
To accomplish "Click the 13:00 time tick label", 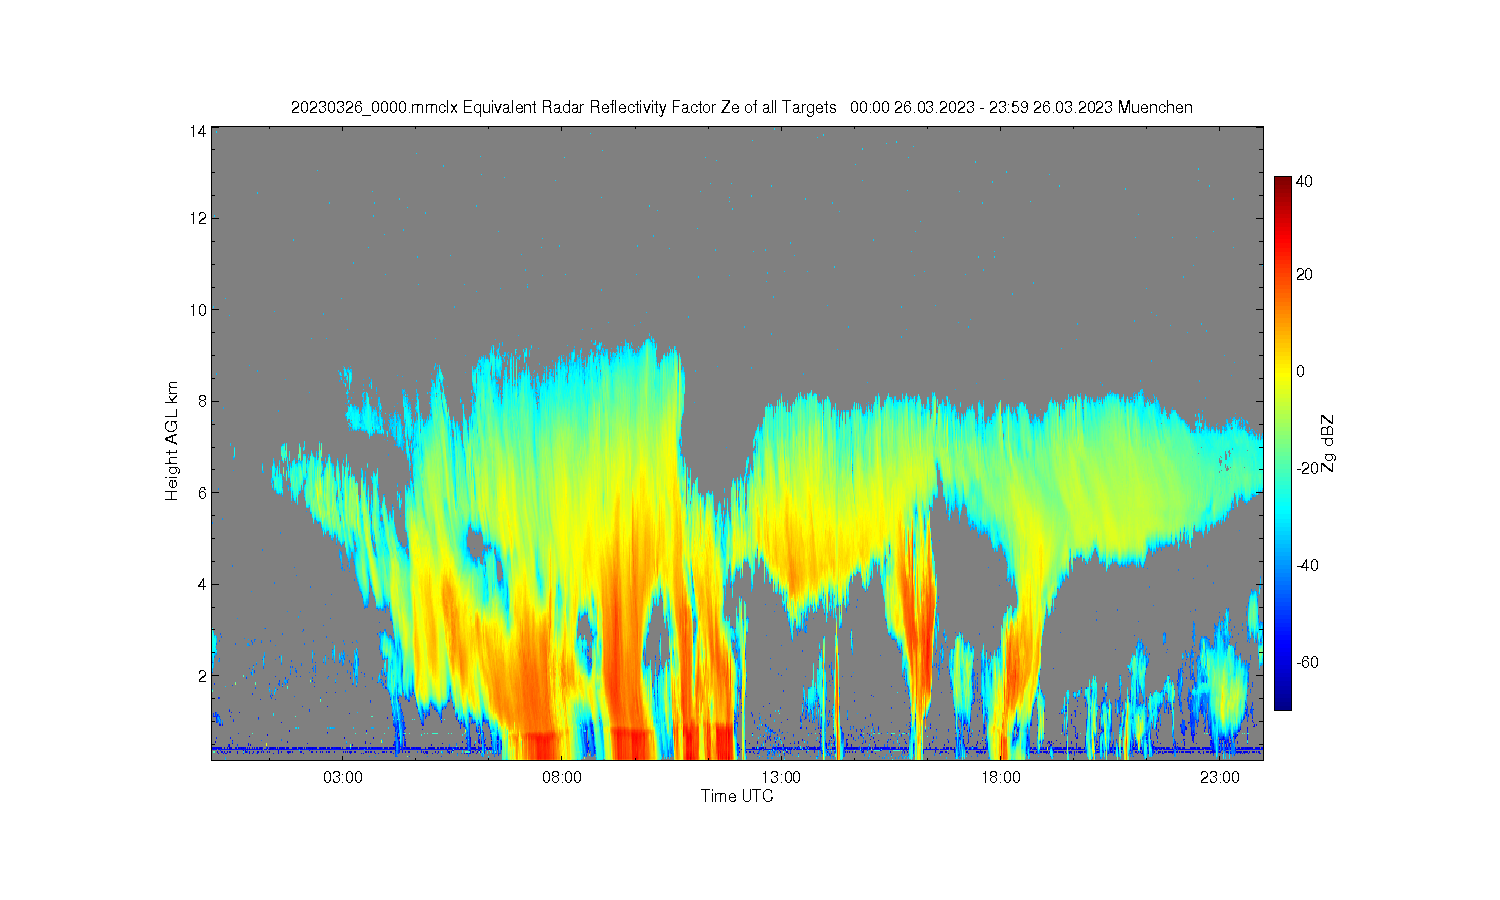I will (x=781, y=777).
